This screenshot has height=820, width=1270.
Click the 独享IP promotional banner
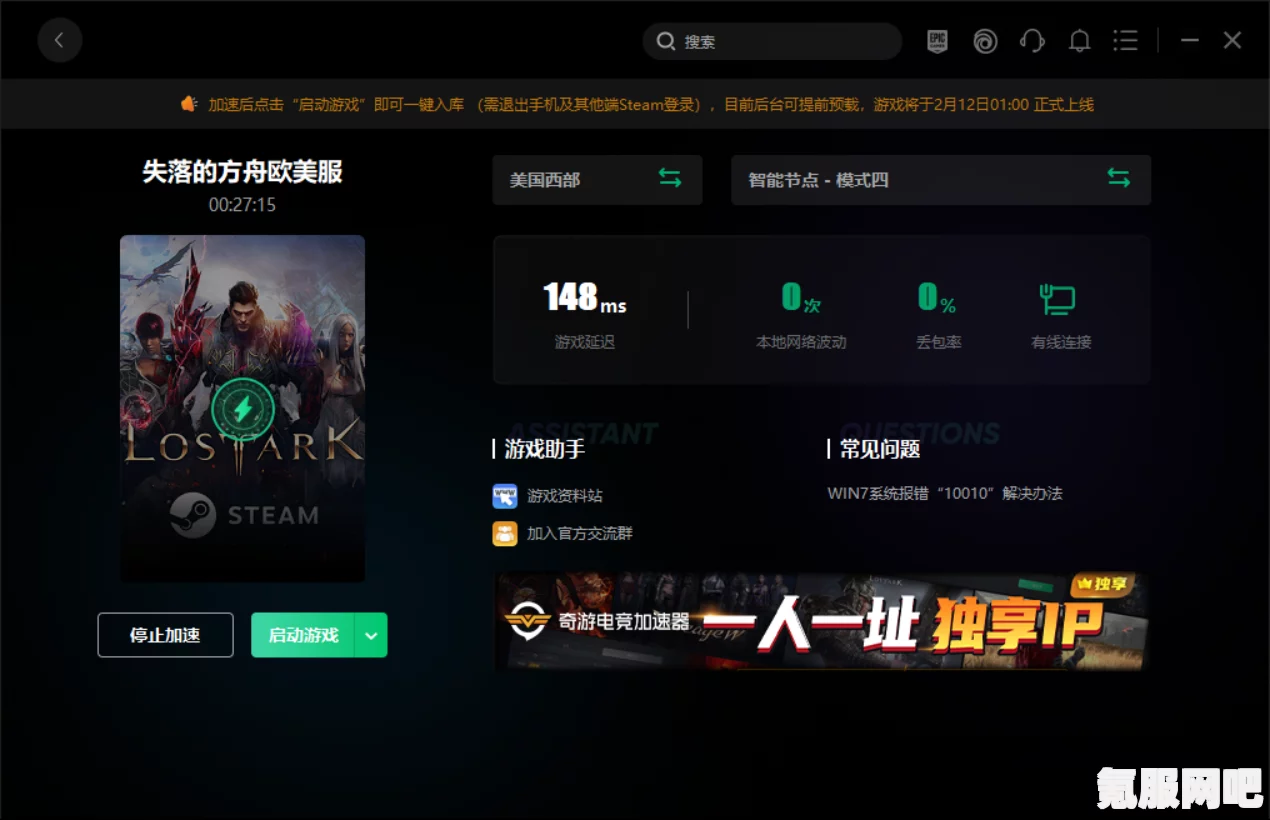(x=821, y=621)
